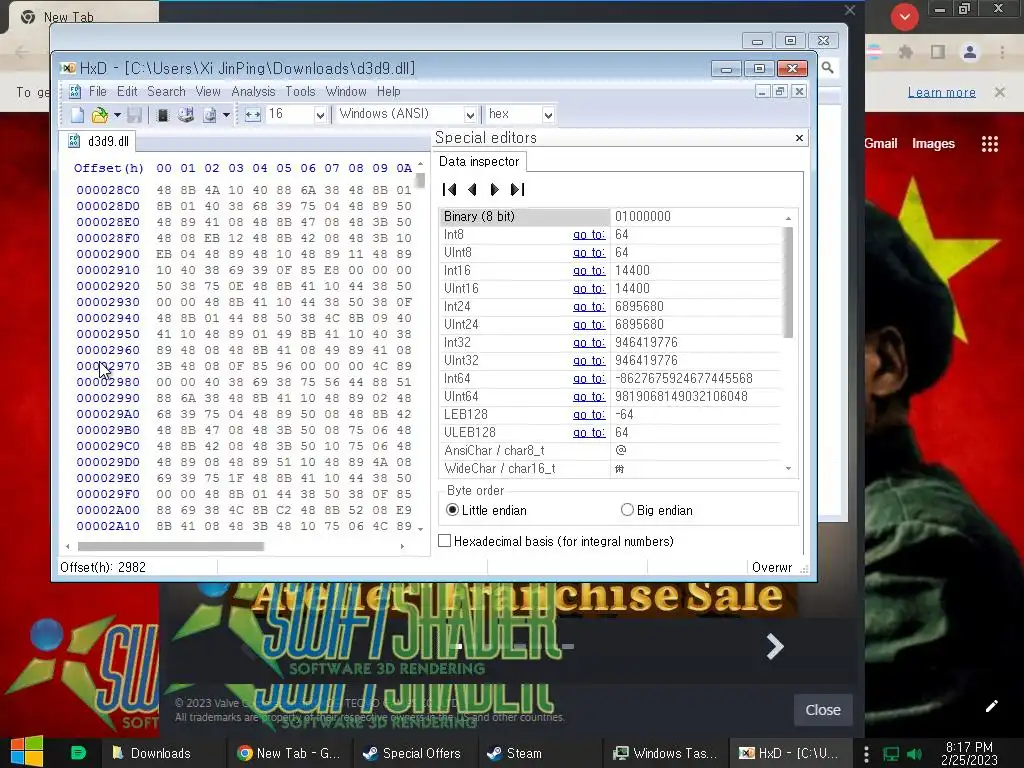This screenshot has height=768, width=1024.
Task: Expand the disk image dropdown arrow
Action: click(226, 115)
